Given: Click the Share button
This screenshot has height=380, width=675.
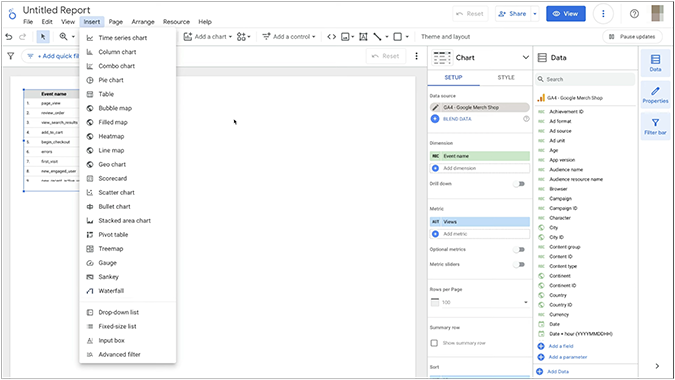Looking at the screenshot, I should click(512, 14).
